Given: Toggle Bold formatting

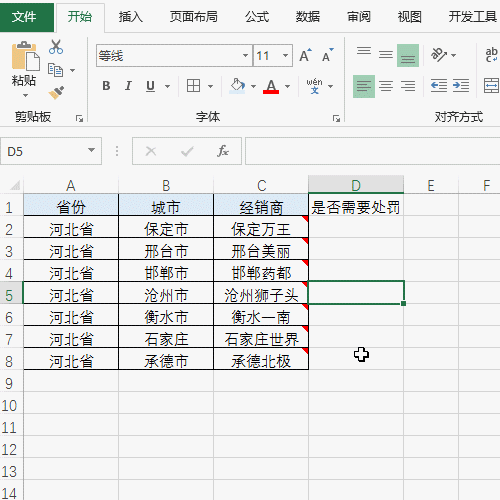Looking at the screenshot, I should [106, 86].
